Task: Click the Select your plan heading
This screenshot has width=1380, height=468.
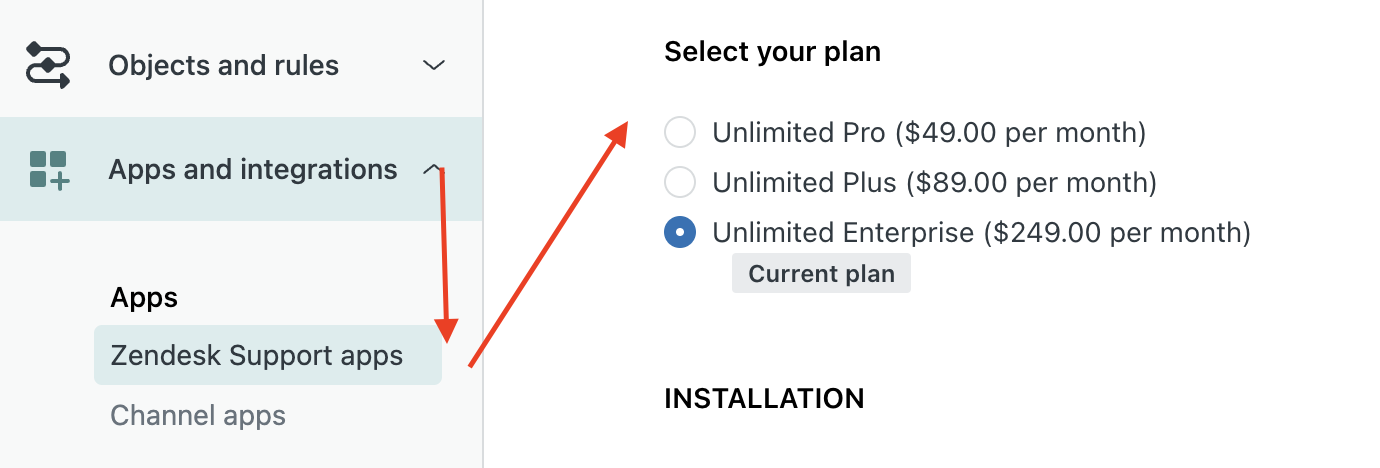Action: pos(772,51)
